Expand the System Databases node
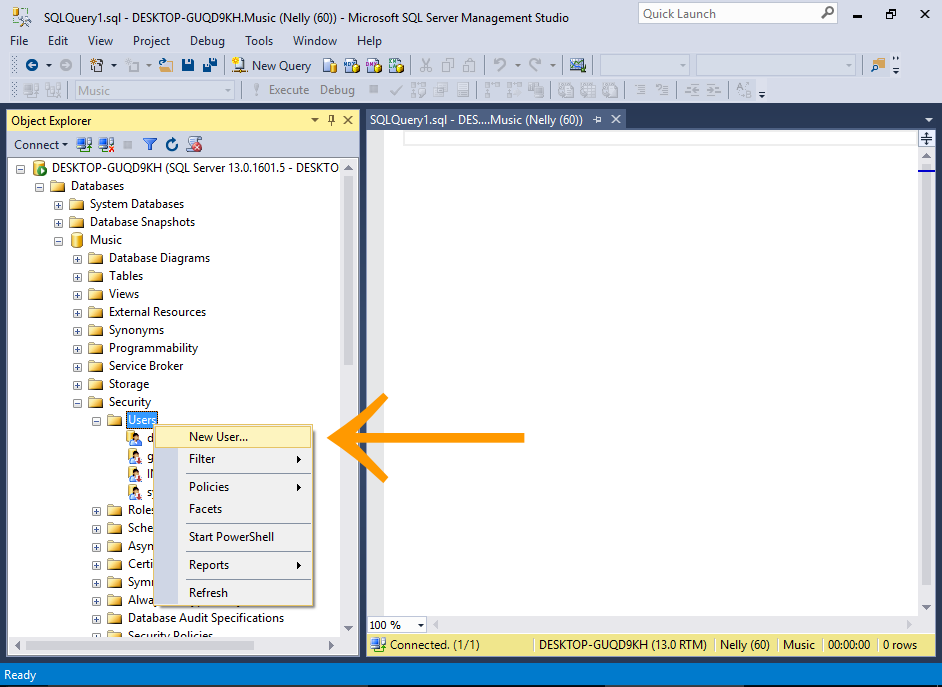942x687 pixels. 59,204
